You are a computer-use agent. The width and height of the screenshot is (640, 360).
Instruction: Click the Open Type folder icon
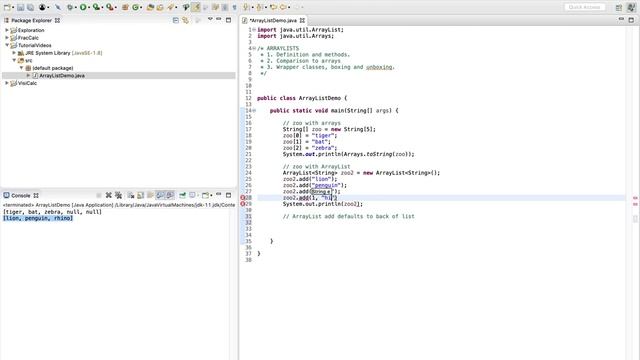pos(150,7)
